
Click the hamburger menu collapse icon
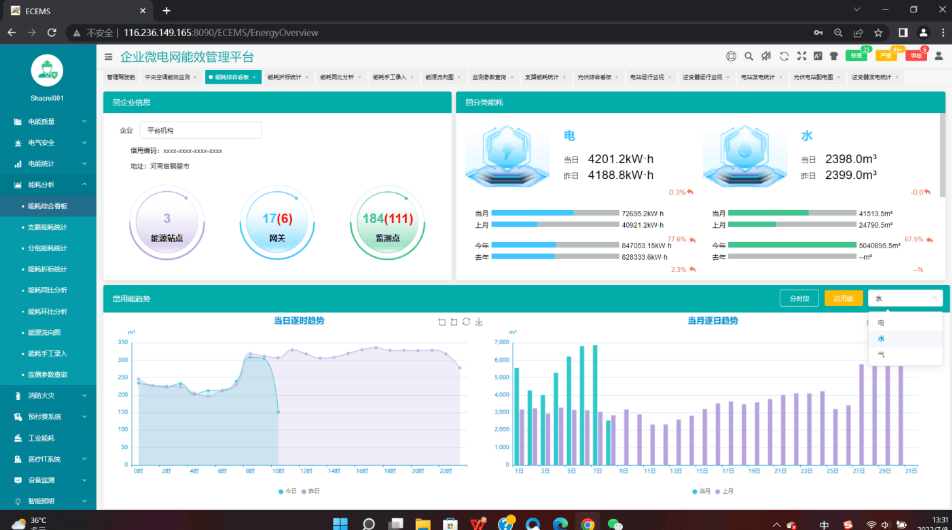point(108,57)
